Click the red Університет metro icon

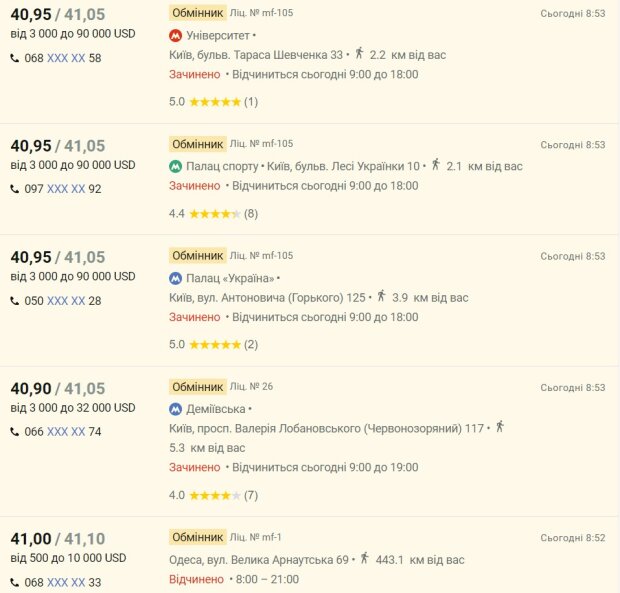coord(176,35)
